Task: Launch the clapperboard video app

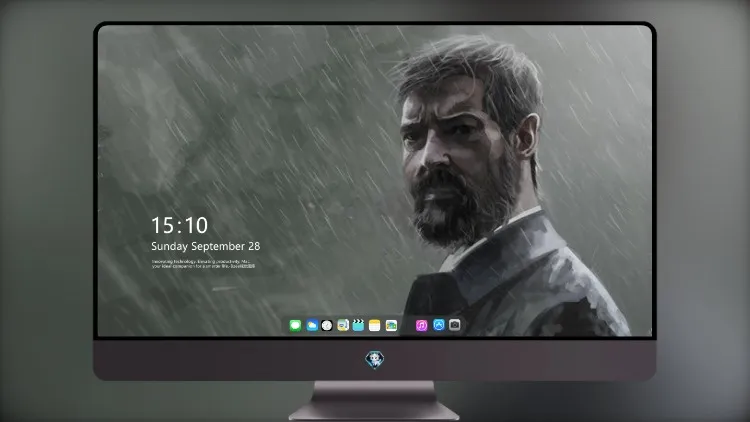Action: [x=358, y=325]
